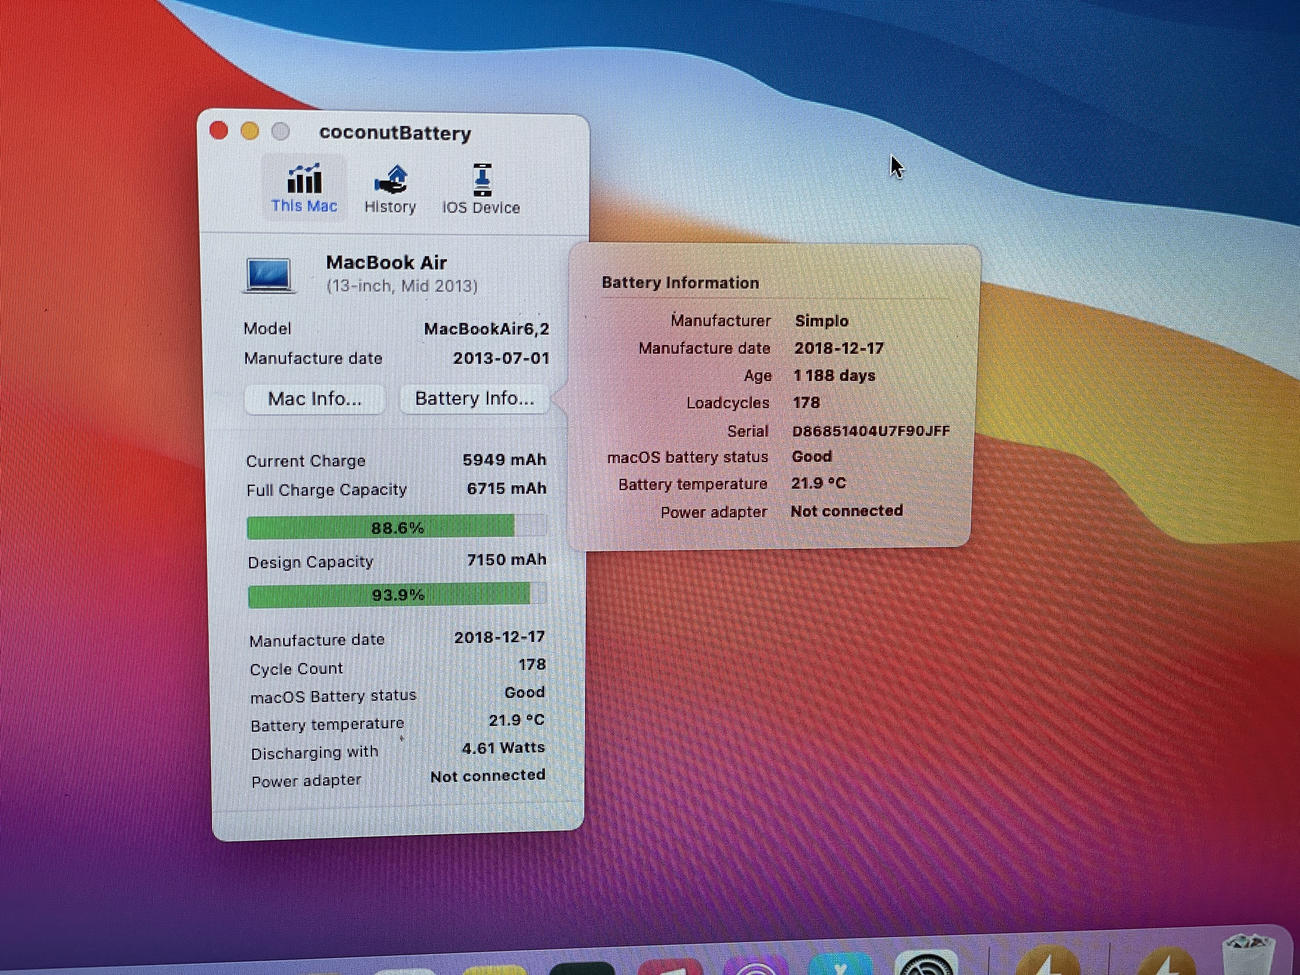Click the Battery Information popover heading

680,283
